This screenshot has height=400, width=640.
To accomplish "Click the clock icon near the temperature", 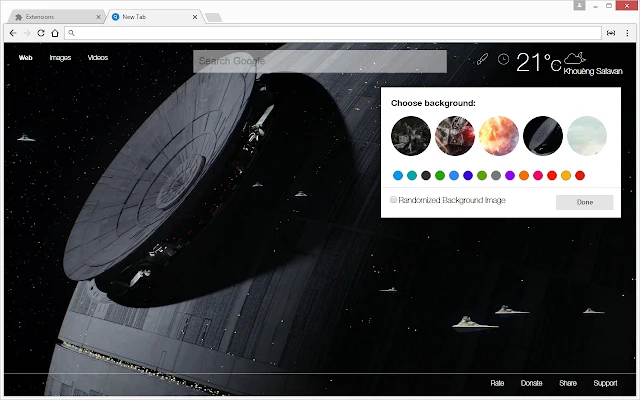I will (503, 60).
